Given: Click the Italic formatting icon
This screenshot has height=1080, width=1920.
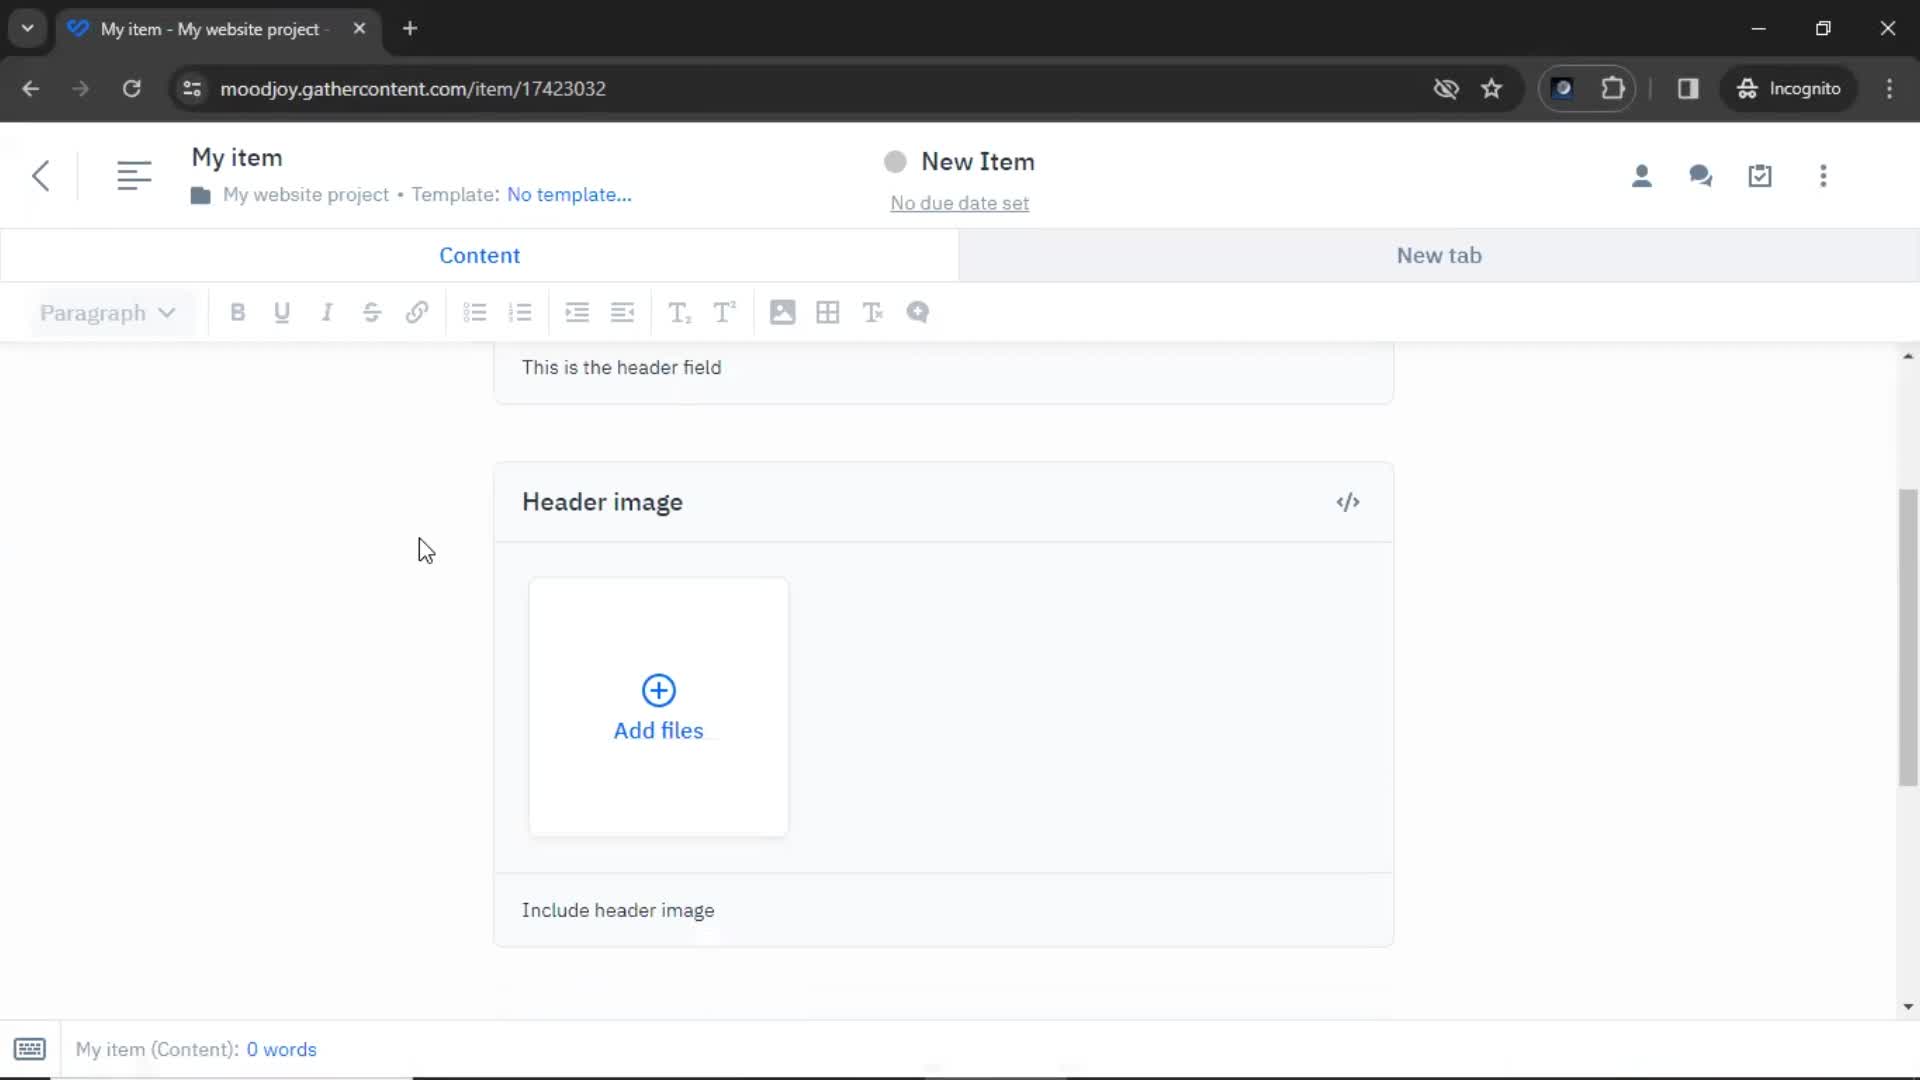Looking at the screenshot, I should point(326,313).
